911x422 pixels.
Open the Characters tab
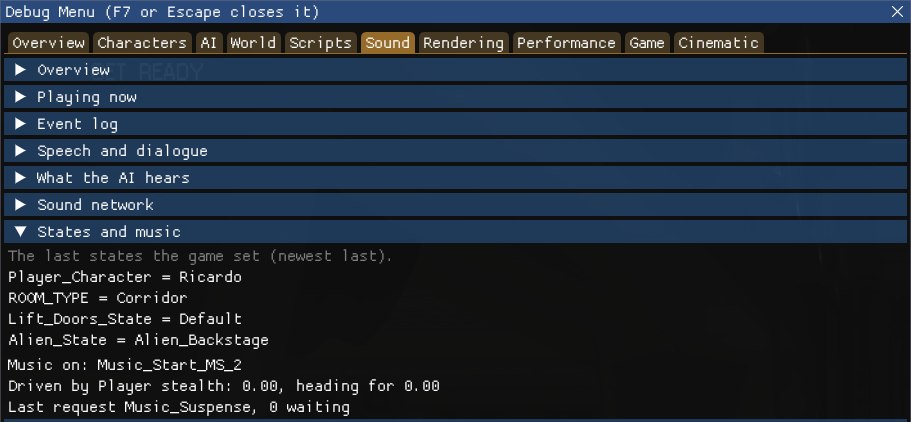pyautogui.click(x=142, y=43)
